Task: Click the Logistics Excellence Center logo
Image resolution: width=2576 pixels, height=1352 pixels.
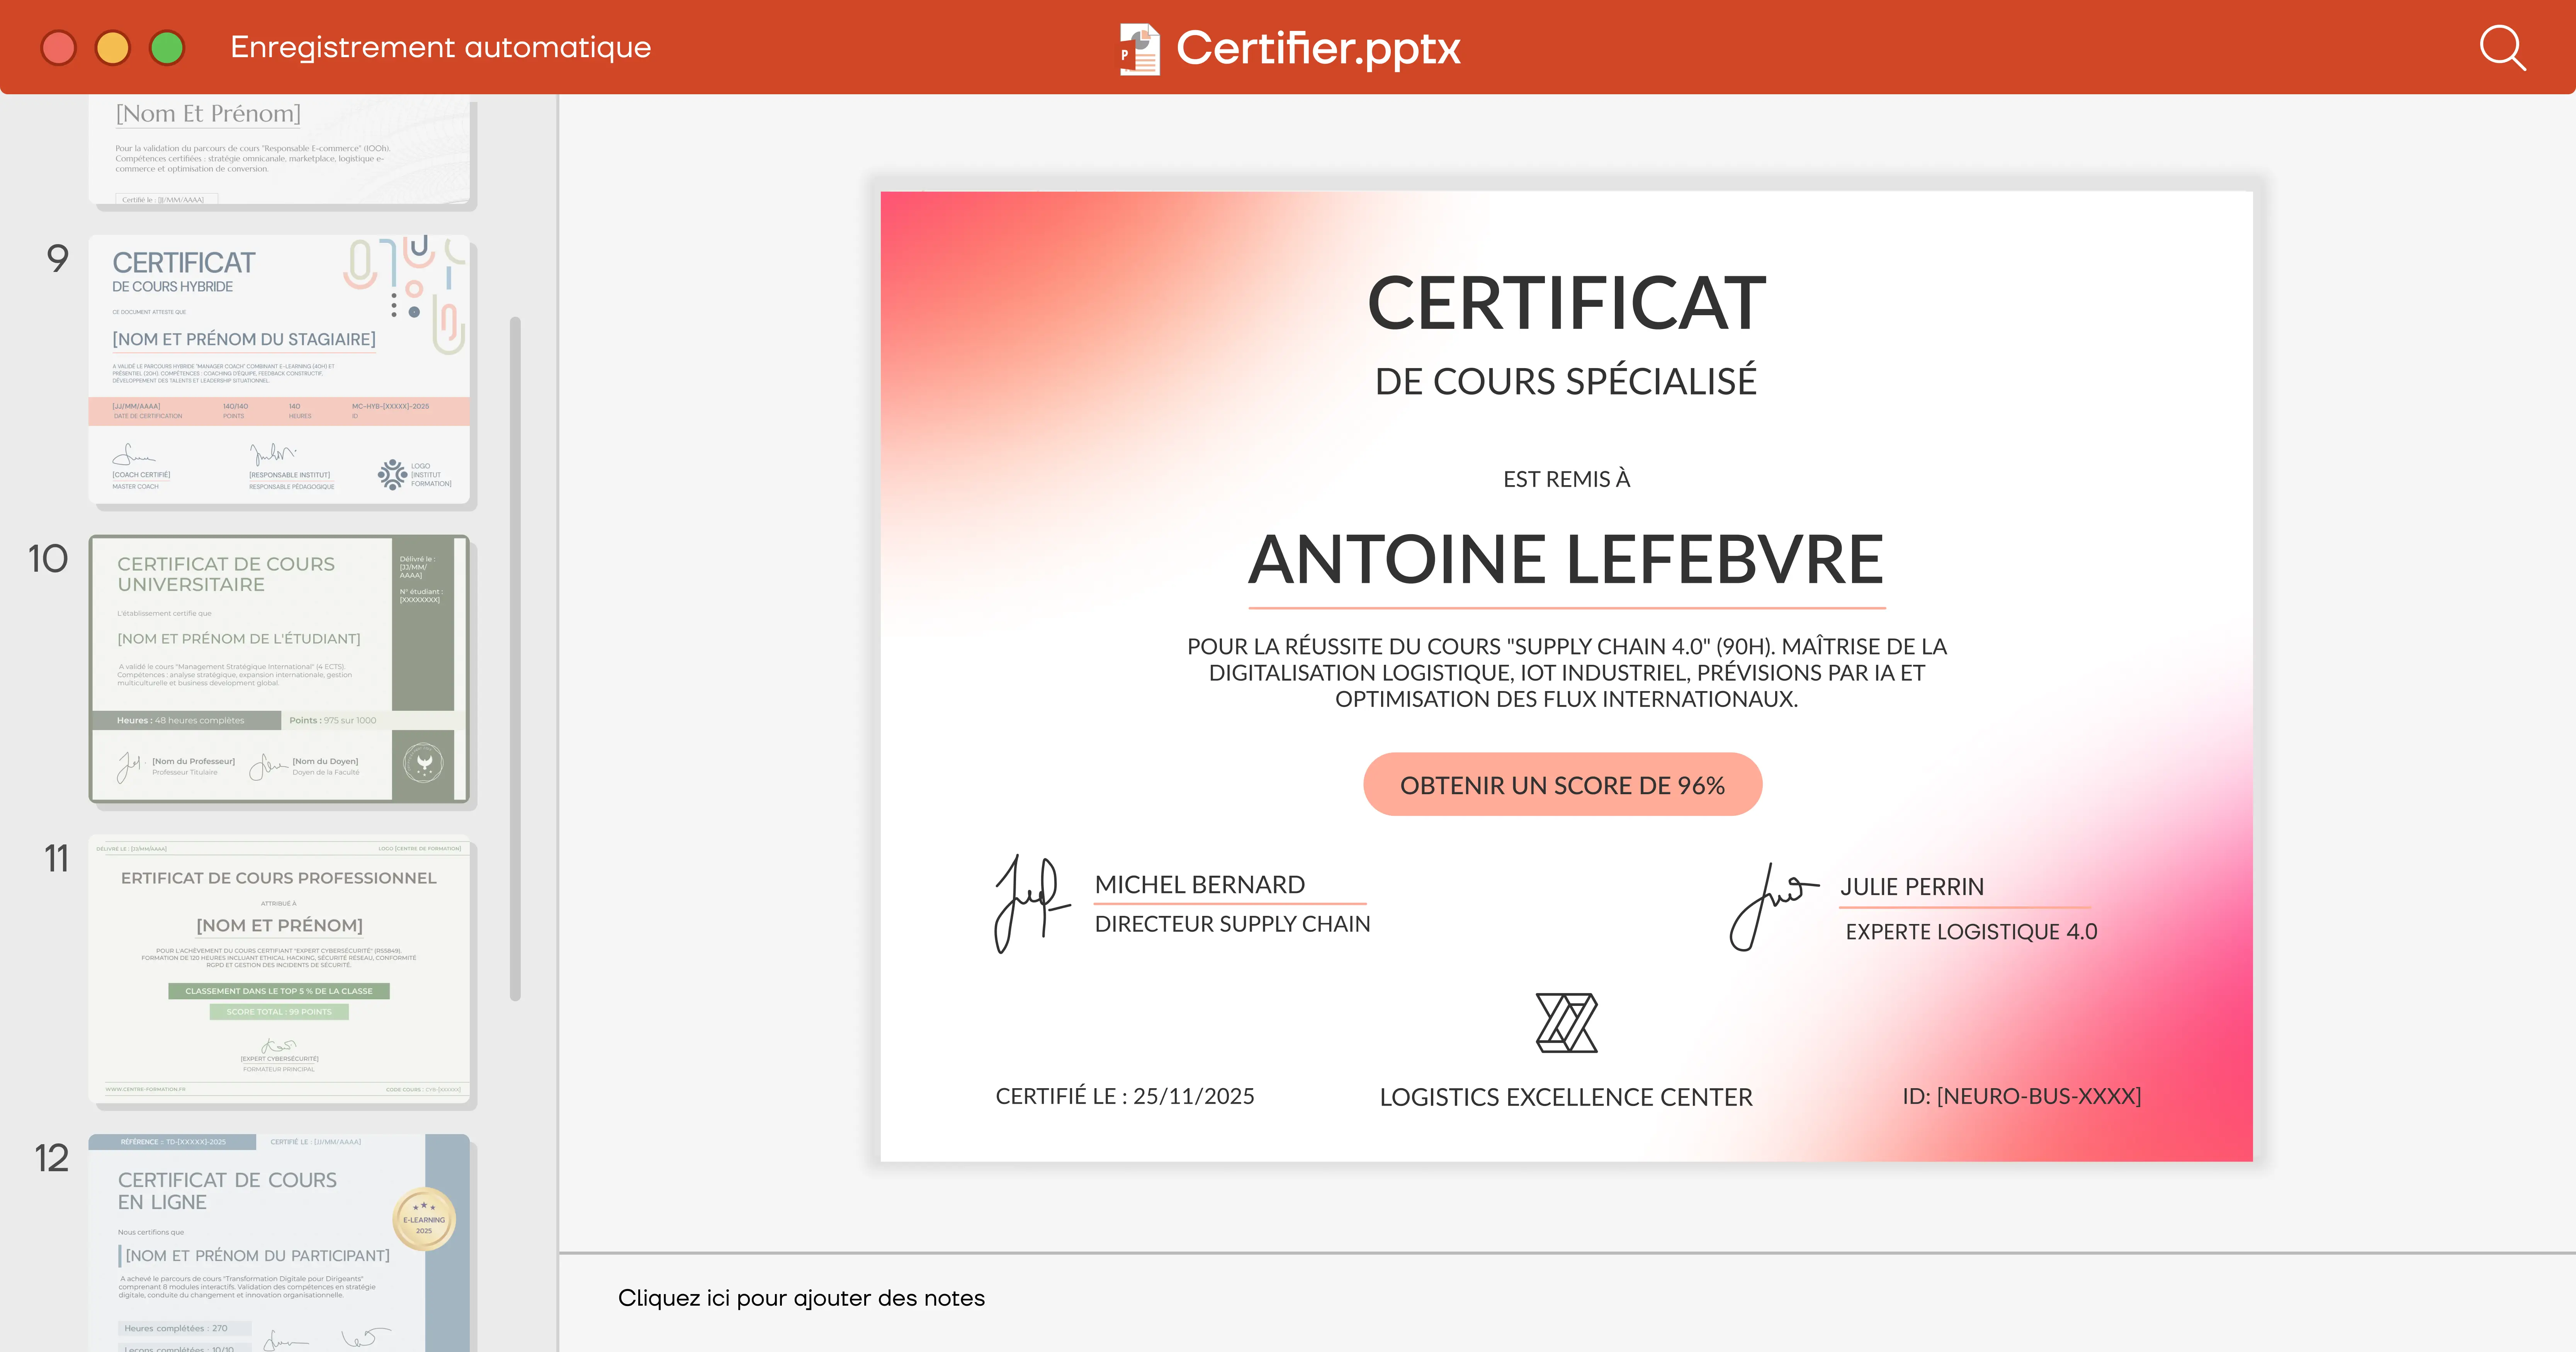Action: point(1566,1022)
